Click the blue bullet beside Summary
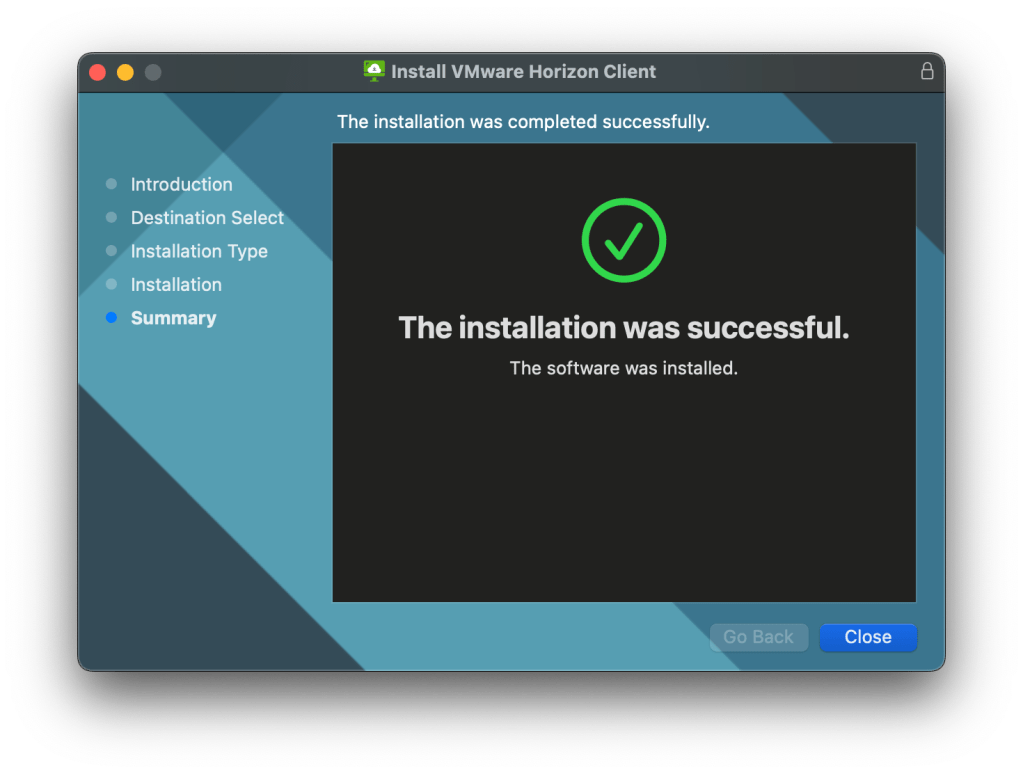1023x774 pixels. point(111,318)
